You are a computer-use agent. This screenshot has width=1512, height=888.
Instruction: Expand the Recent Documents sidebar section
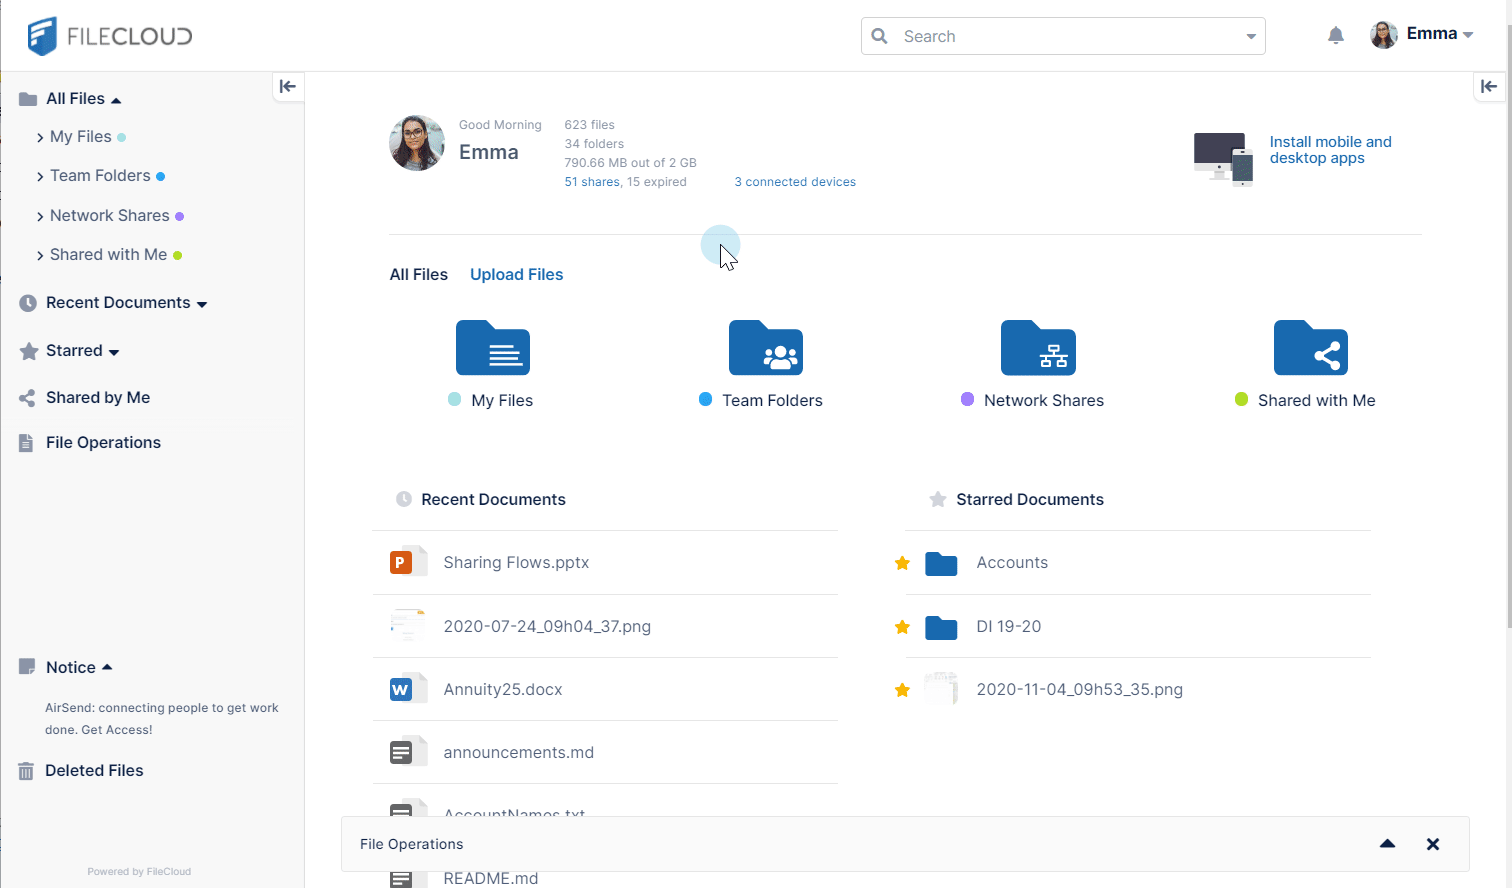(202, 304)
